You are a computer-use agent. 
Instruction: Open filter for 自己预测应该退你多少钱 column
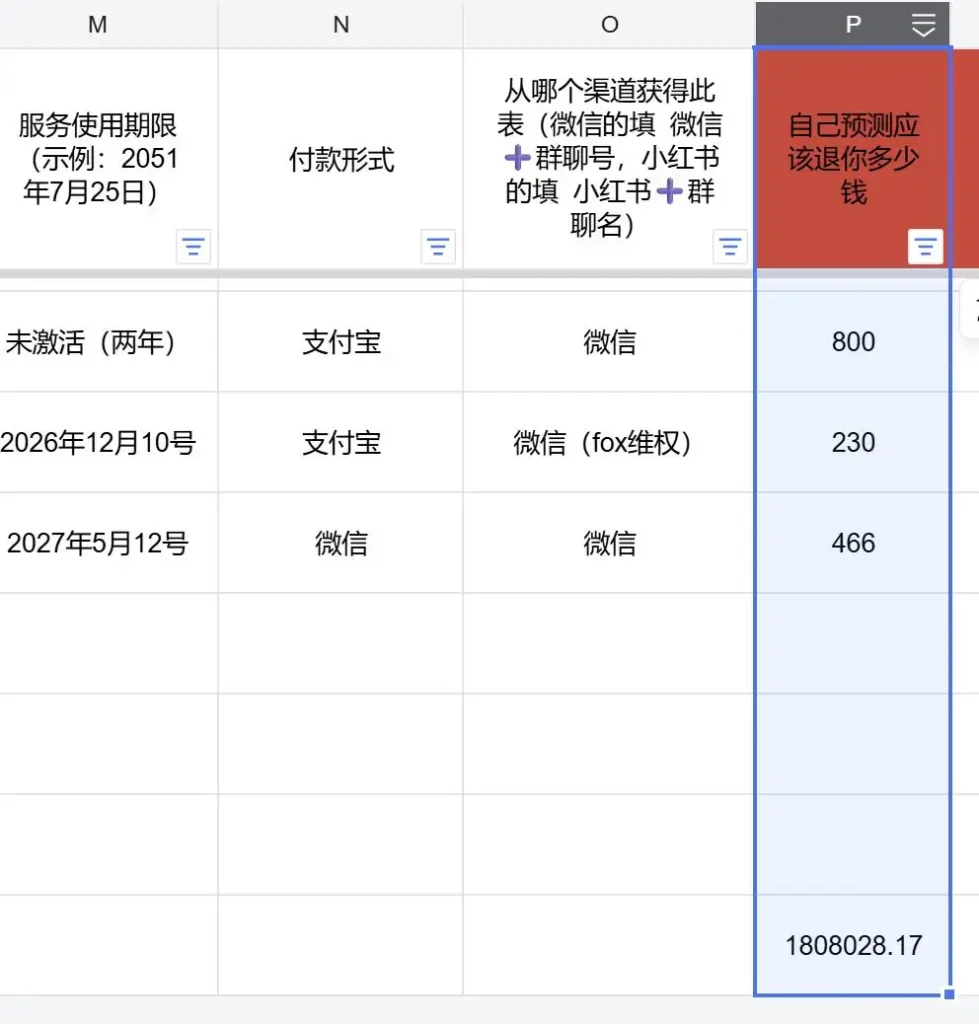coord(925,246)
